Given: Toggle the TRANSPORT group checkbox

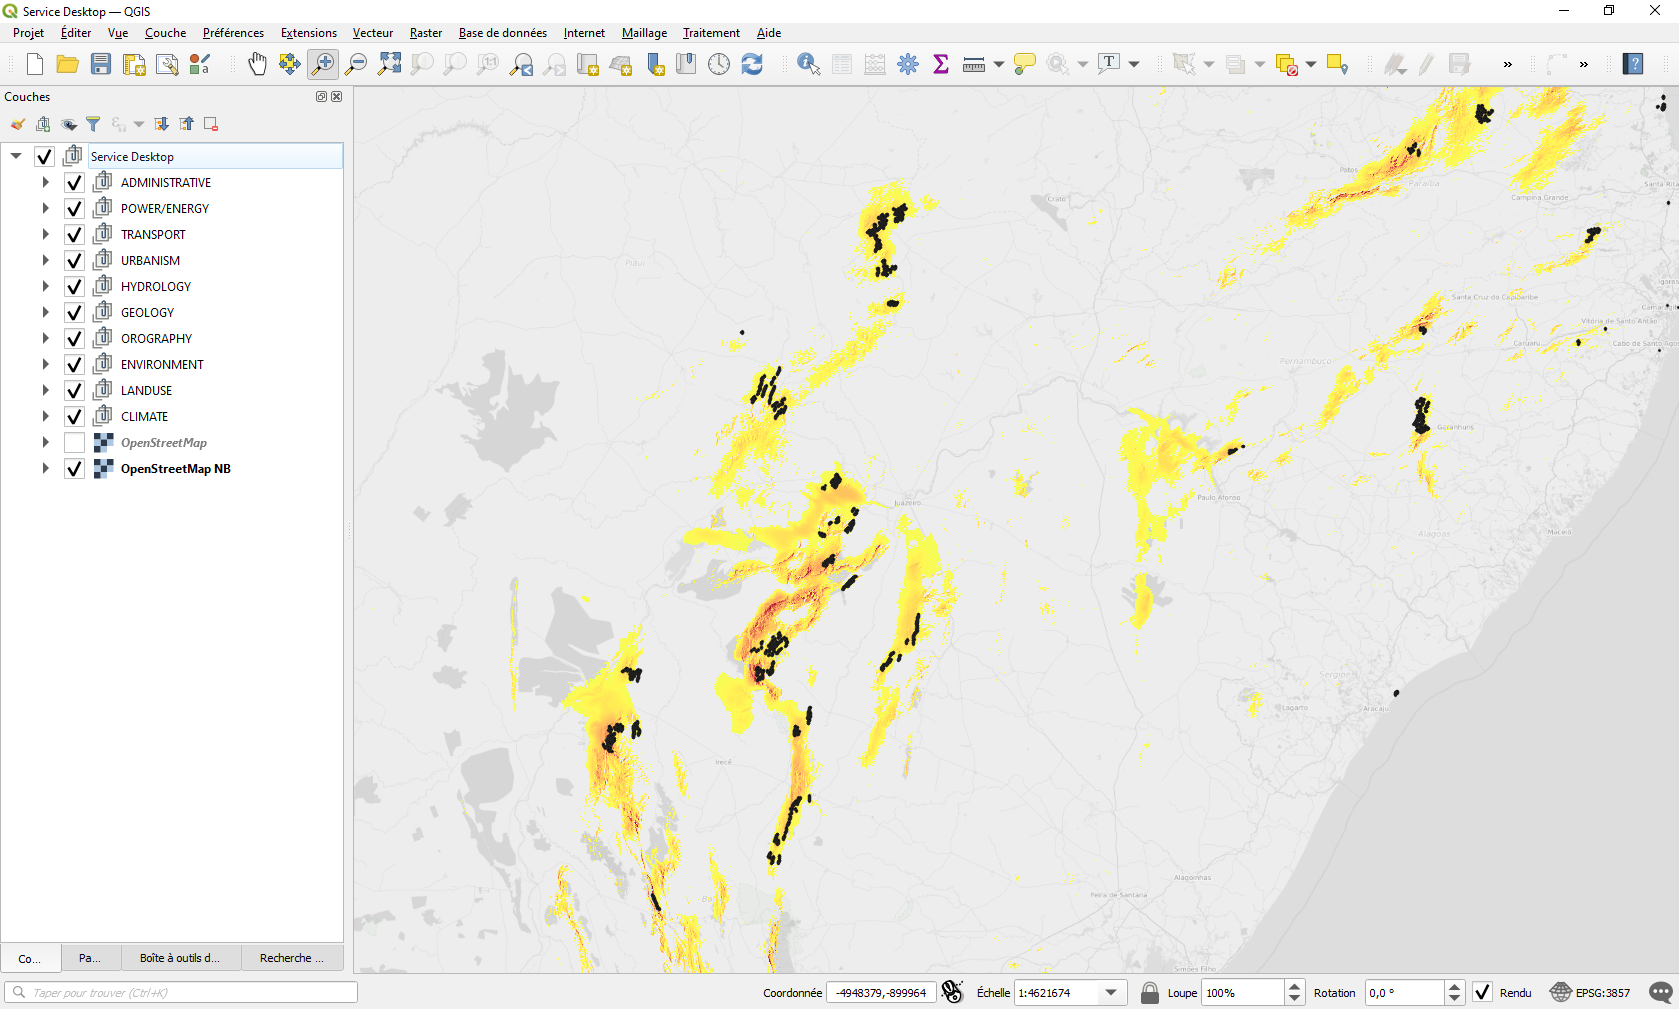Looking at the screenshot, I should 74,235.
